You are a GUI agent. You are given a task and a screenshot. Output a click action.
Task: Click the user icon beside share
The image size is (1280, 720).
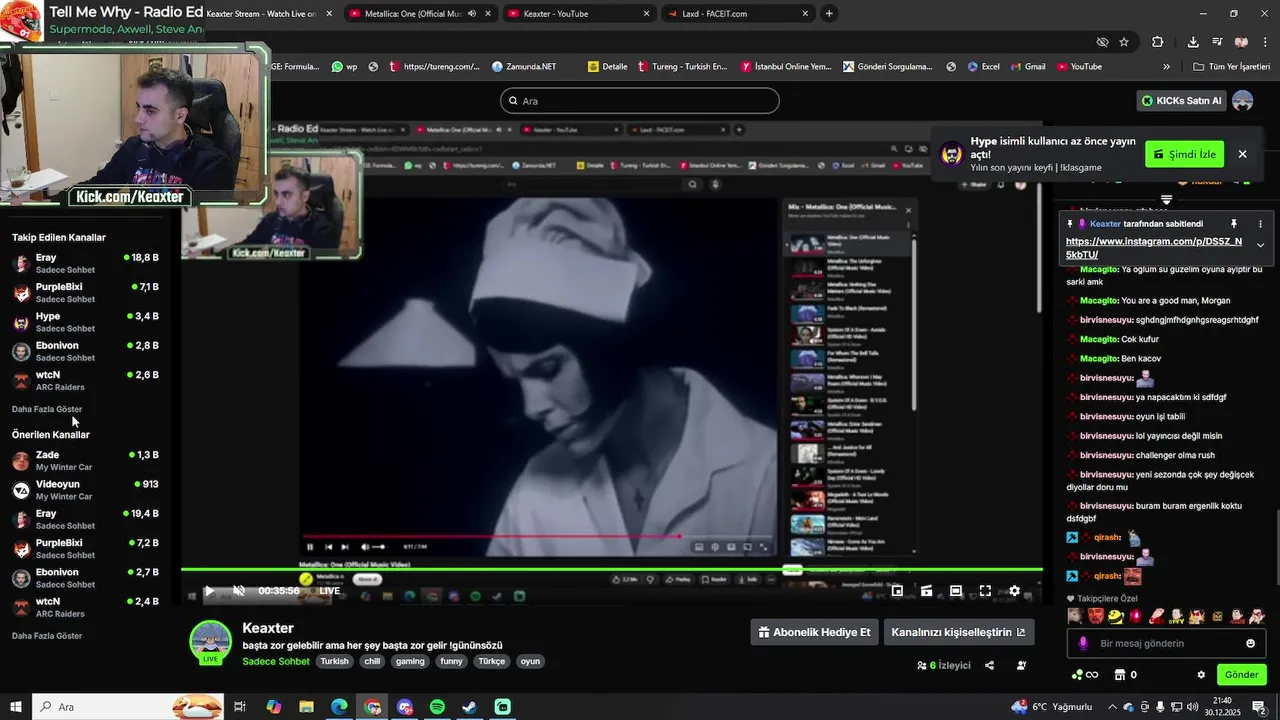click(x=1021, y=665)
